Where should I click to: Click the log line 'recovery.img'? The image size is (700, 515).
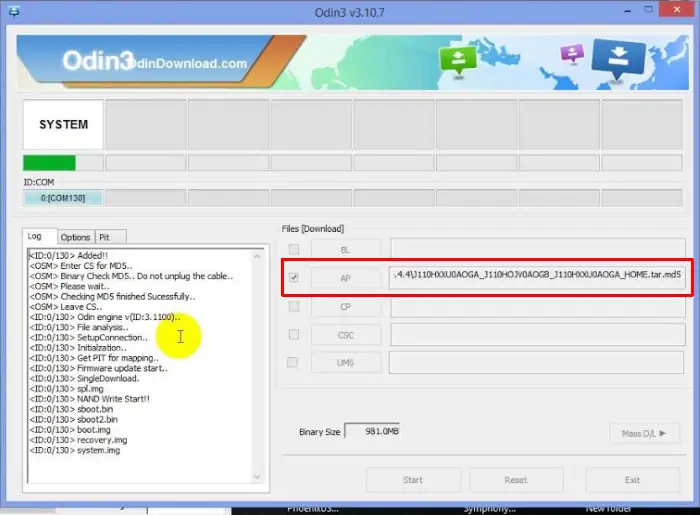tap(79, 440)
